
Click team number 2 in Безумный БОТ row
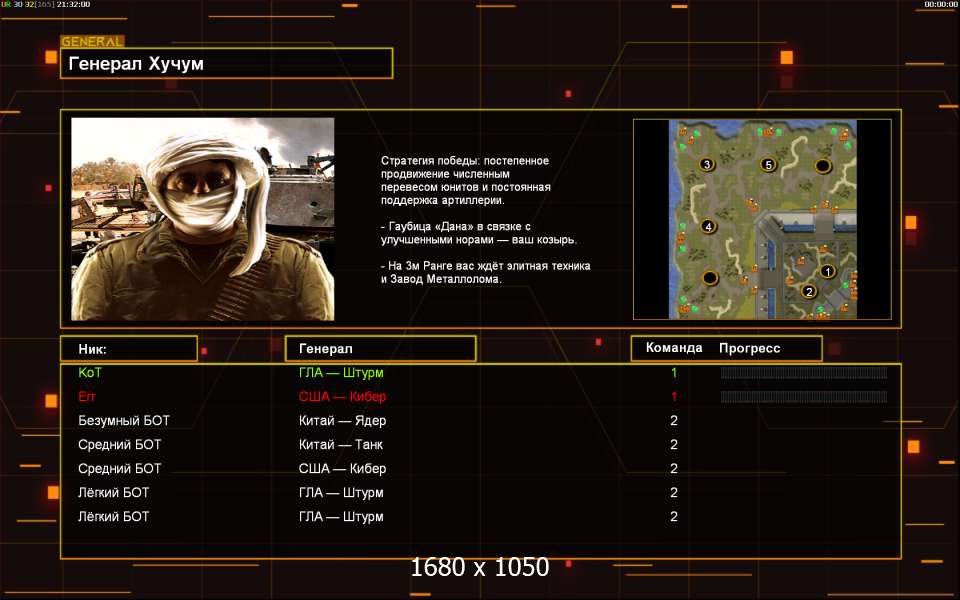coord(674,421)
